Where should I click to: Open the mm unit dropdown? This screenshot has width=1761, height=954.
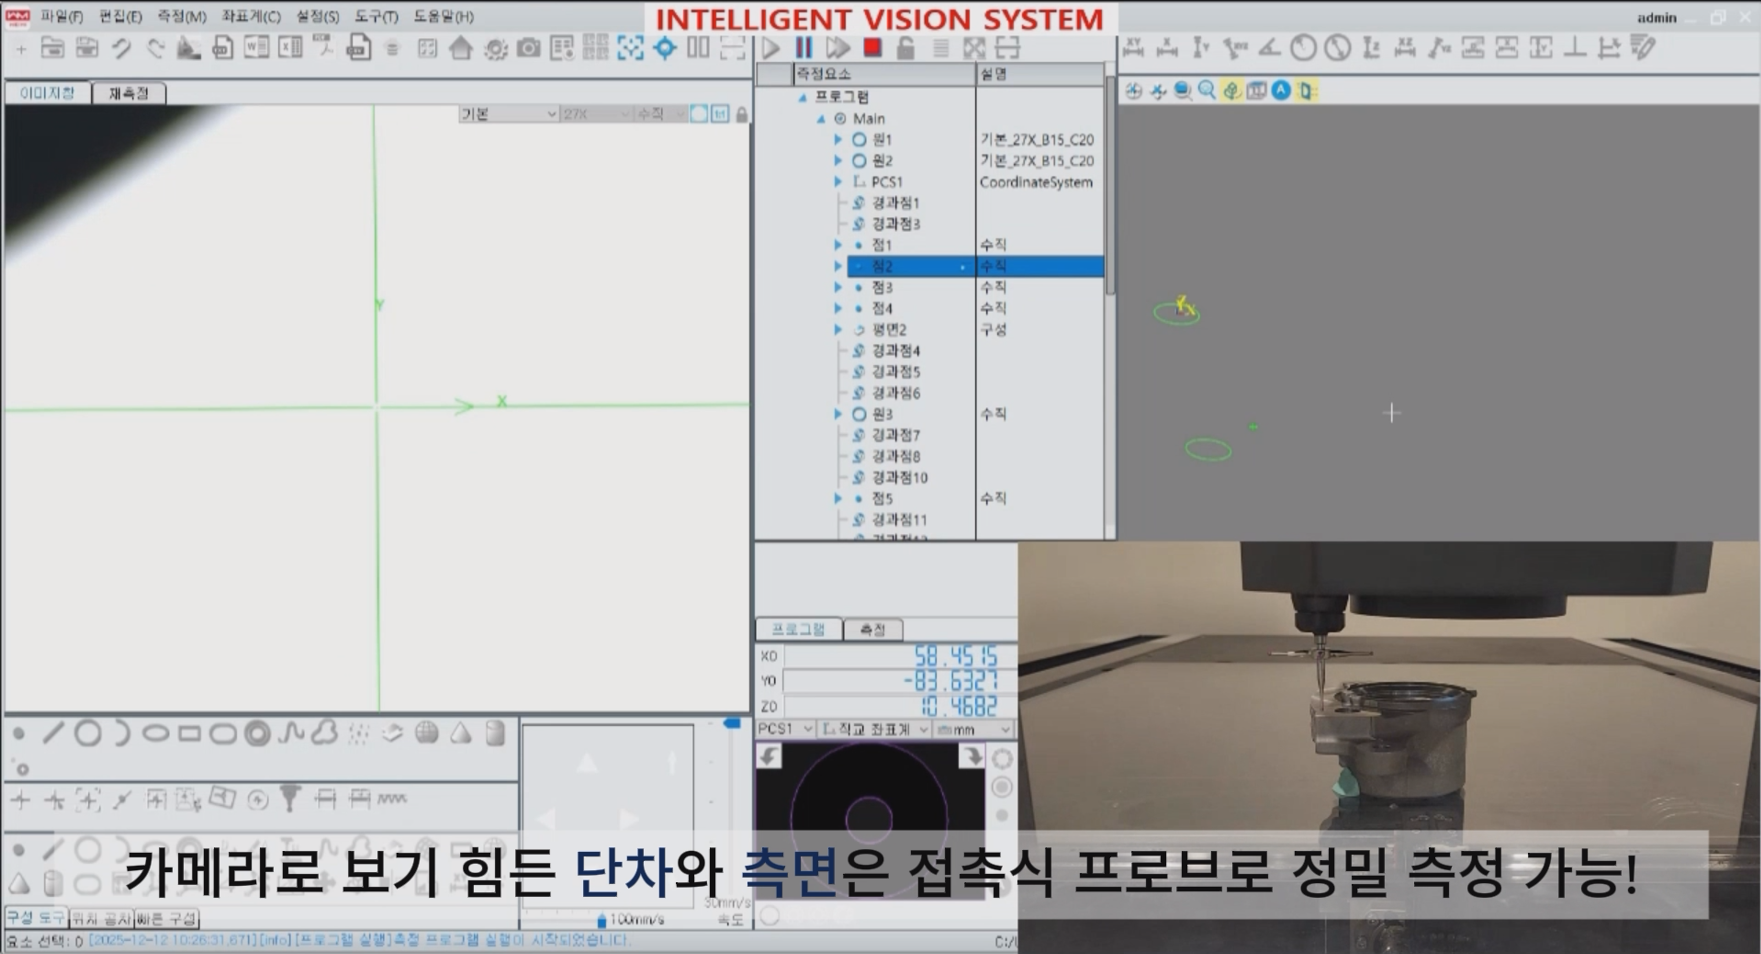[x=974, y=729]
